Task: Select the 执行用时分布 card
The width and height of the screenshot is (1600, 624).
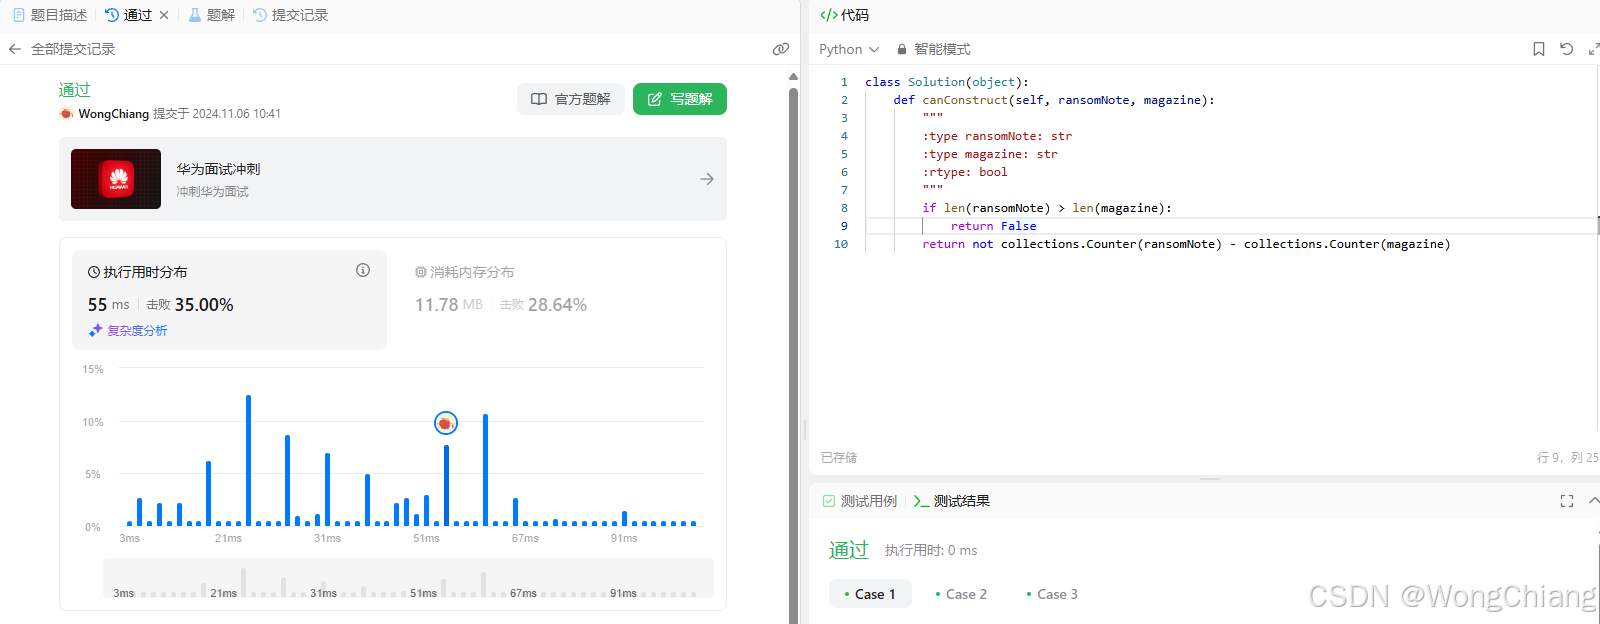Action: (229, 300)
